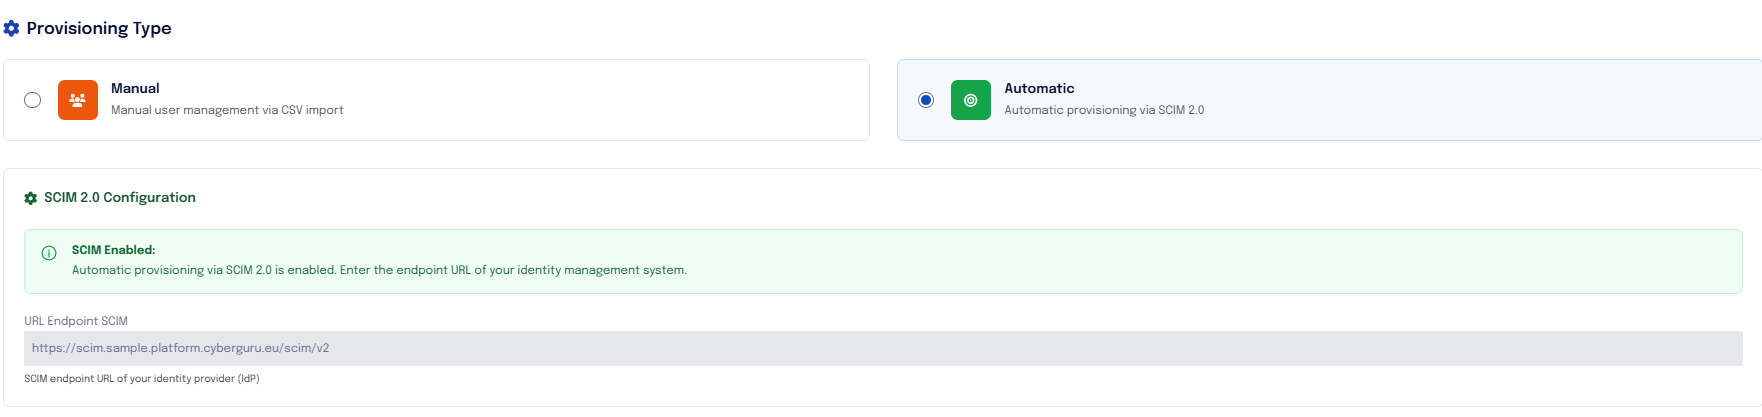Viewport: 1762px width, 417px height.
Task: Select the Manual radio button
Action: (x=33, y=100)
